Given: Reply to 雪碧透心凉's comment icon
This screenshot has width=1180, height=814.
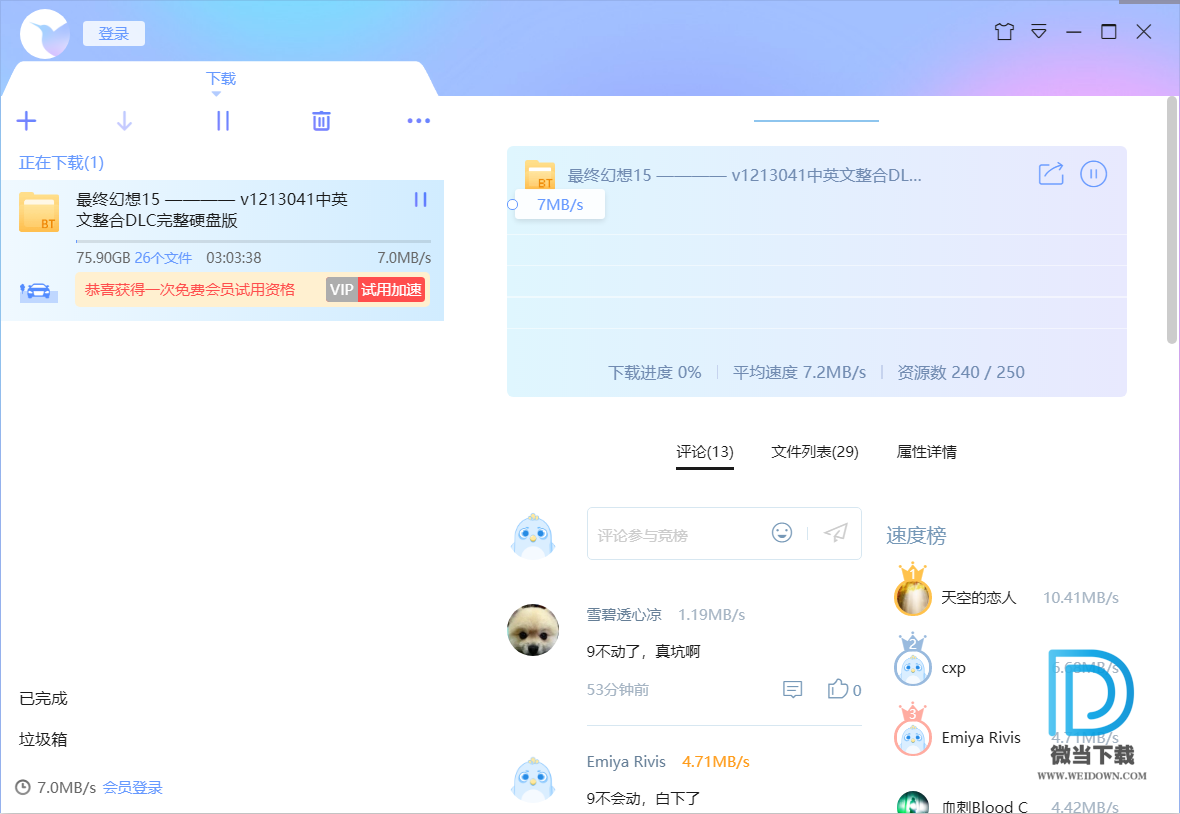Looking at the screenshot, I should [792, 689].
